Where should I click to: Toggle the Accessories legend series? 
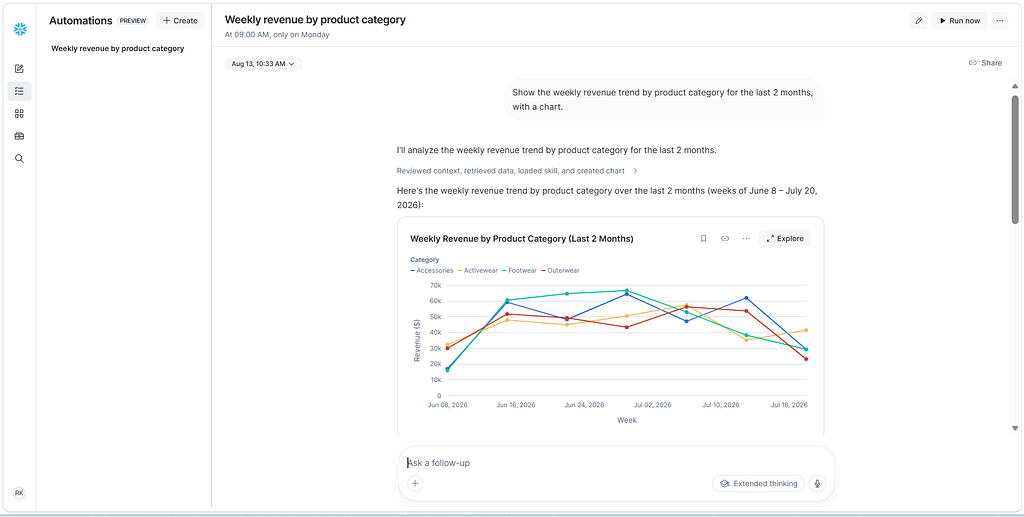click(x=432, y=270)
